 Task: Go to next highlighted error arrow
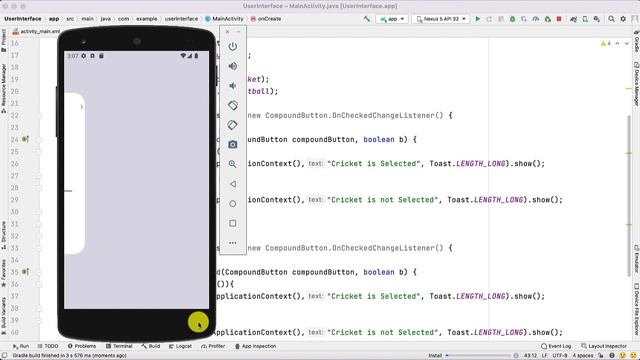(627, 43)
